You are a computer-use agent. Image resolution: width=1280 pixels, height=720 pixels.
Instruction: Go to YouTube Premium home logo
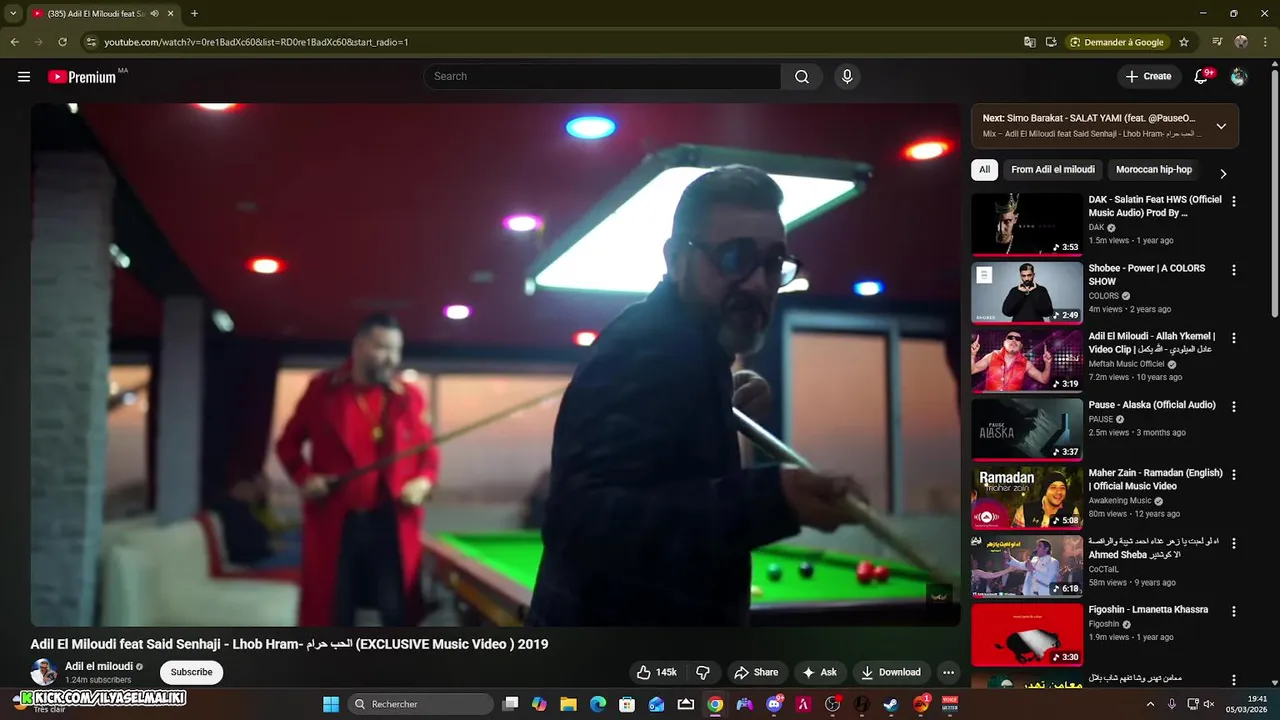(x=82, y=77)
